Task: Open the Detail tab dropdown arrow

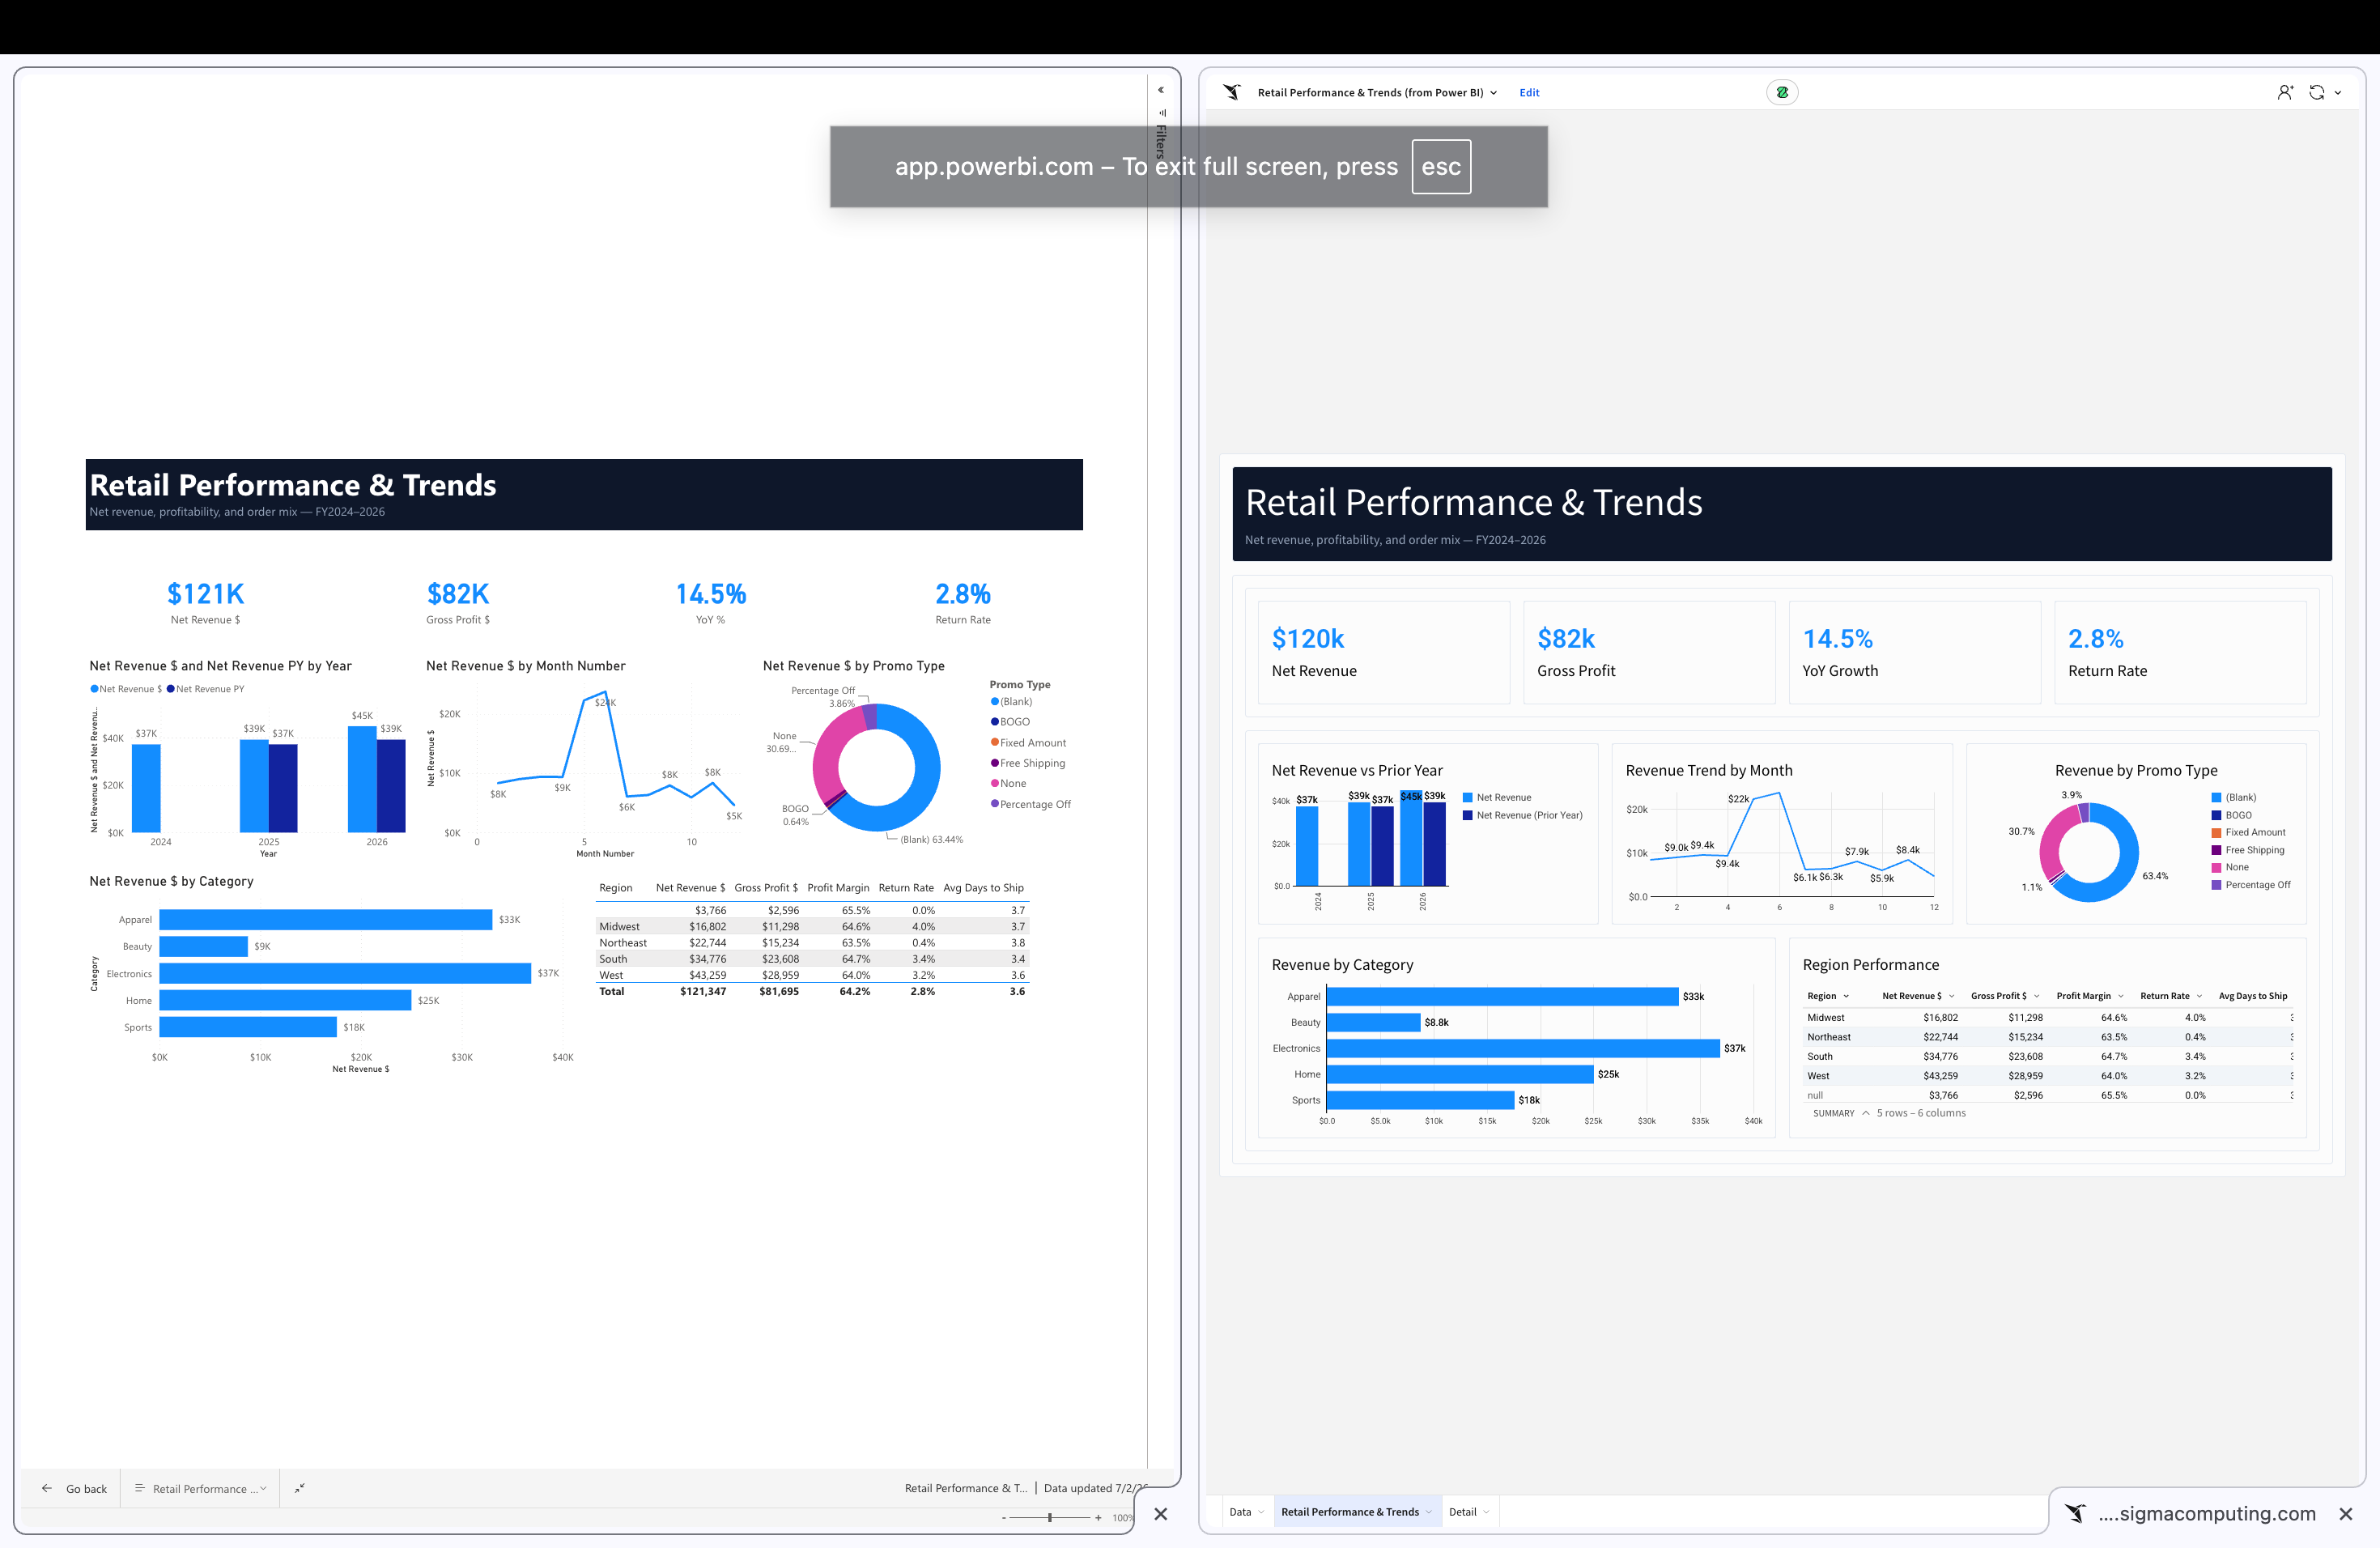Action: click(x=1486, y=1512)
